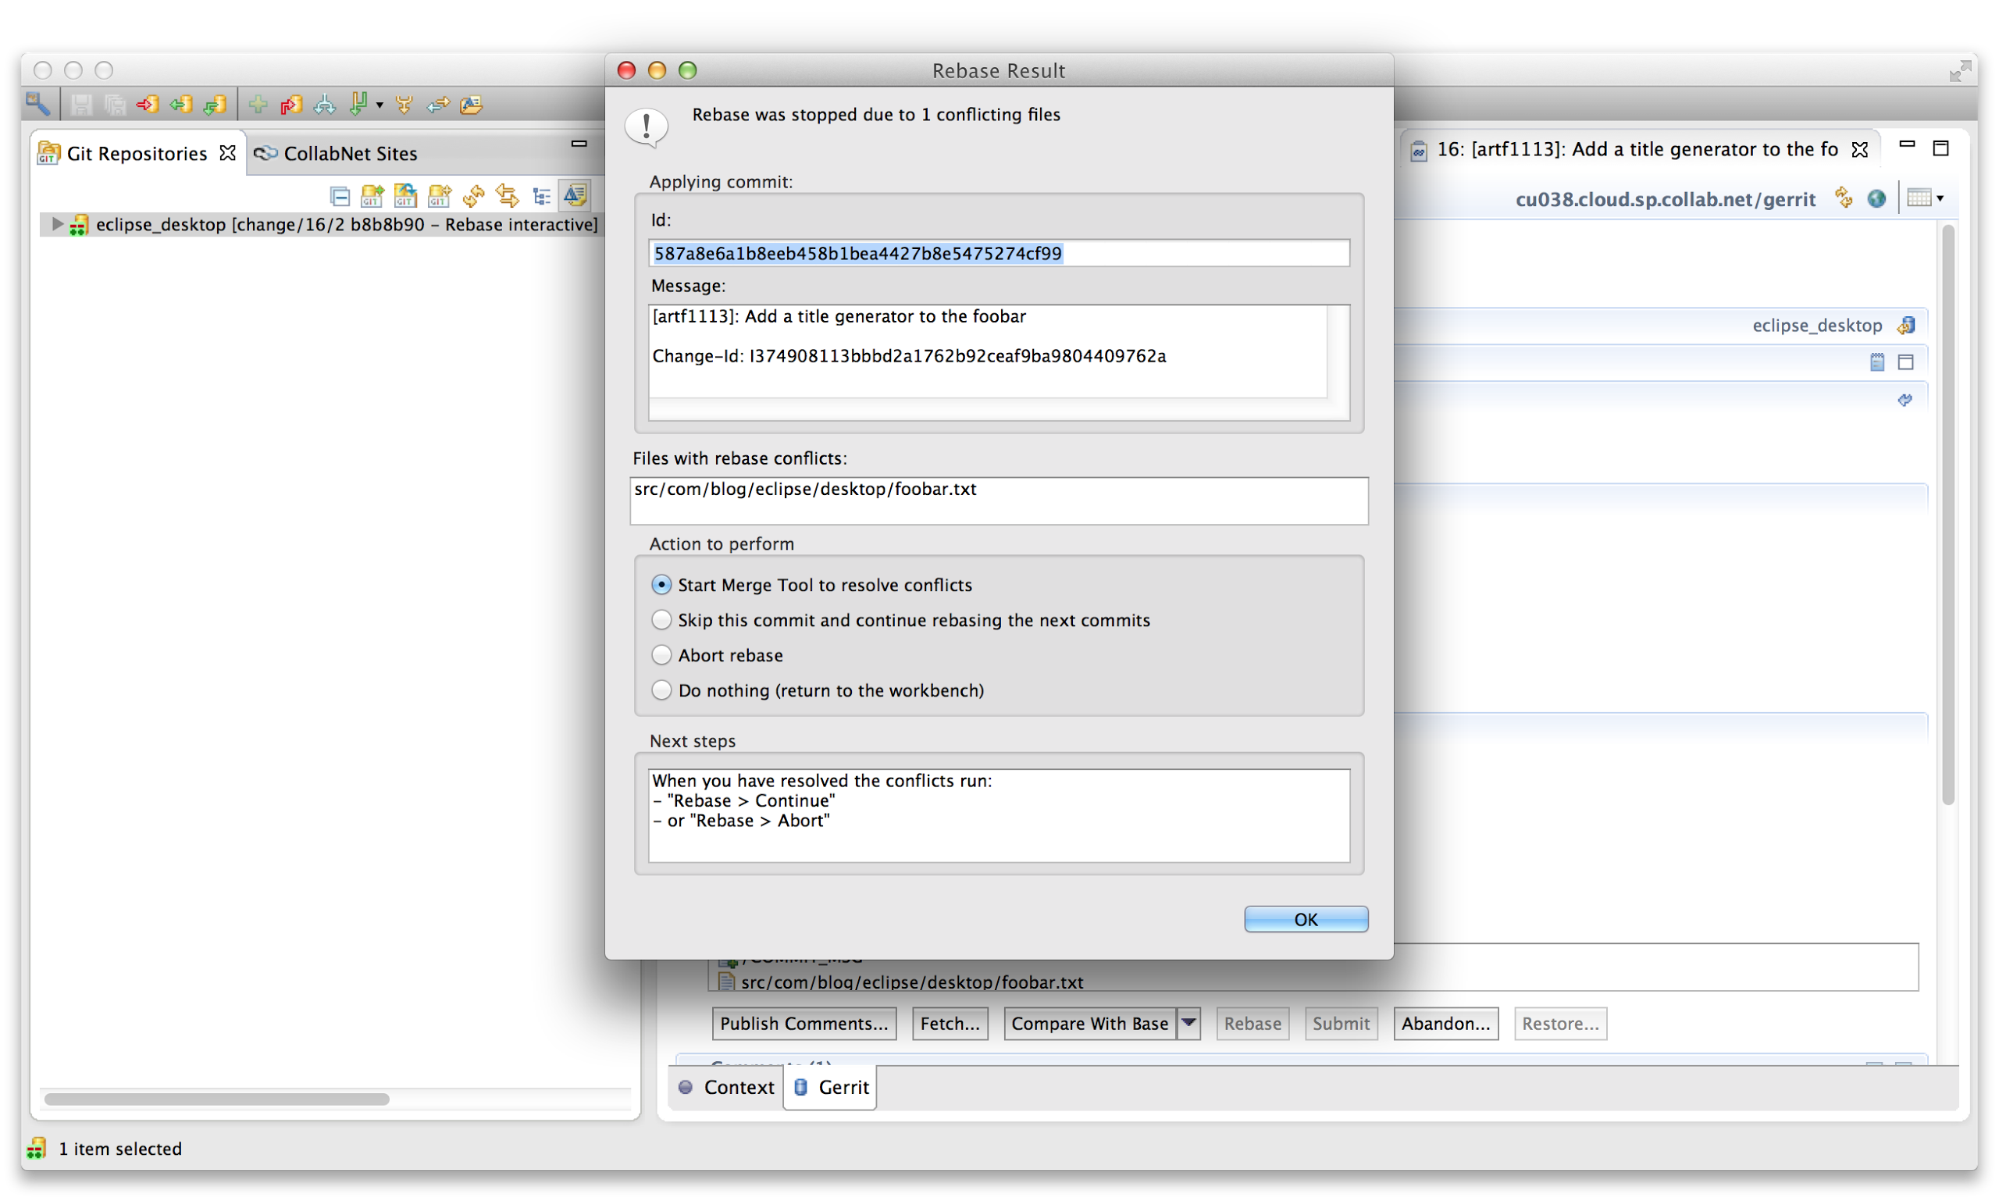Click OK in the Rebase Result dialog
Screen dimensions: 1999x1201
tap(1305, 919)
